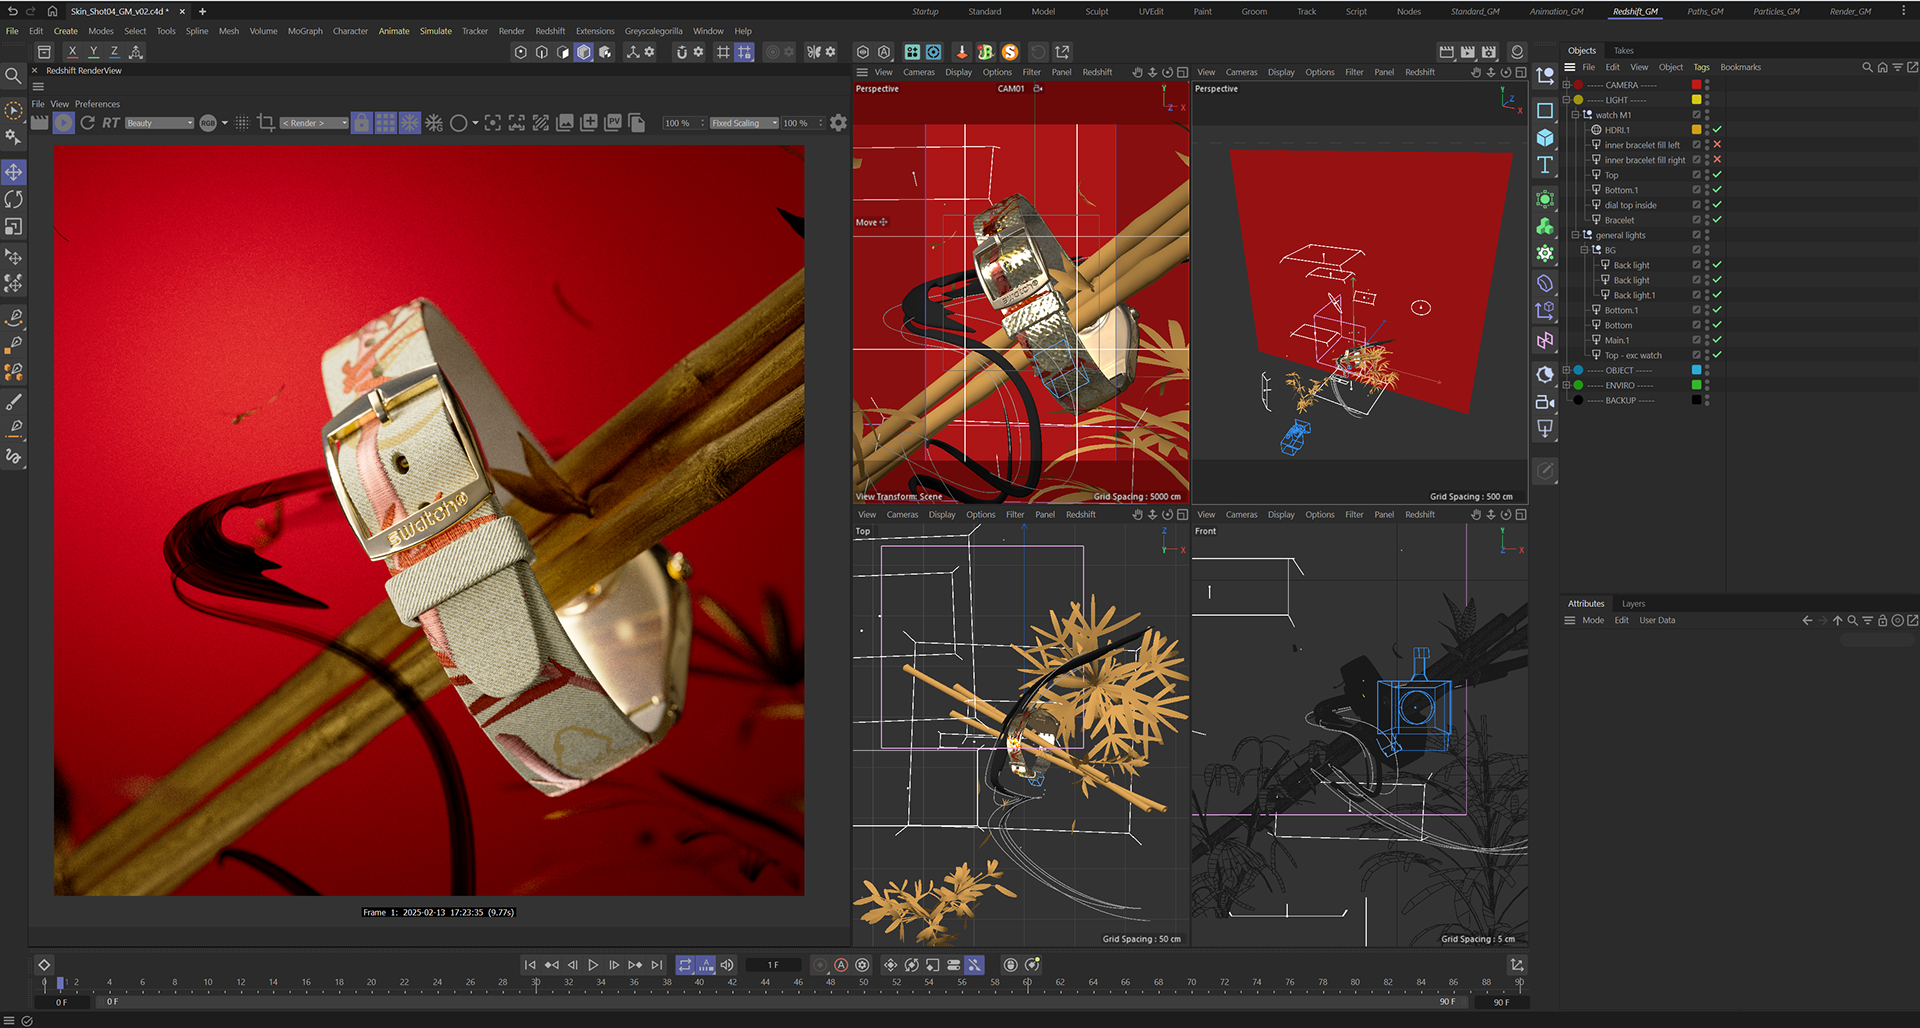Viewport: 1920px width, 1028px height.
Task: Enable inner bracelet fill left light
Action: pos(1717,145)
